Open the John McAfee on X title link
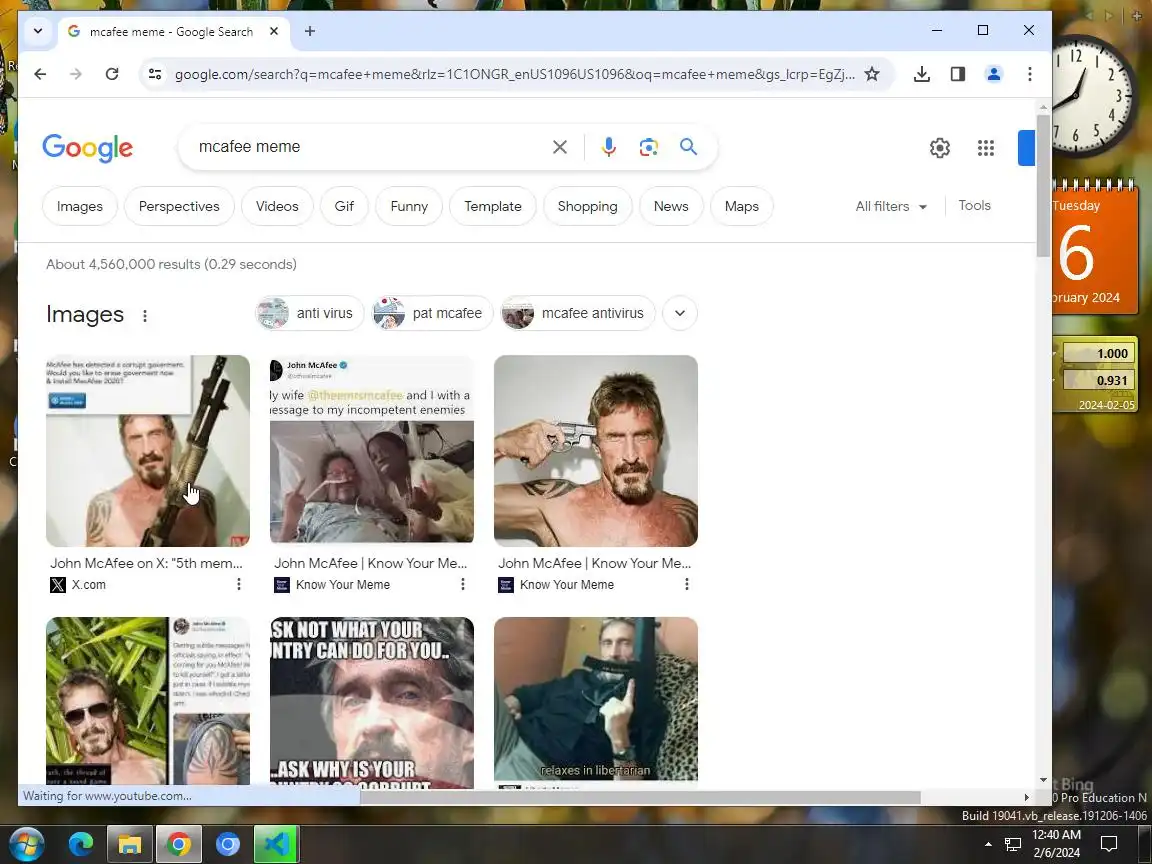1152x864 pixels. click(x=146, y=564)
